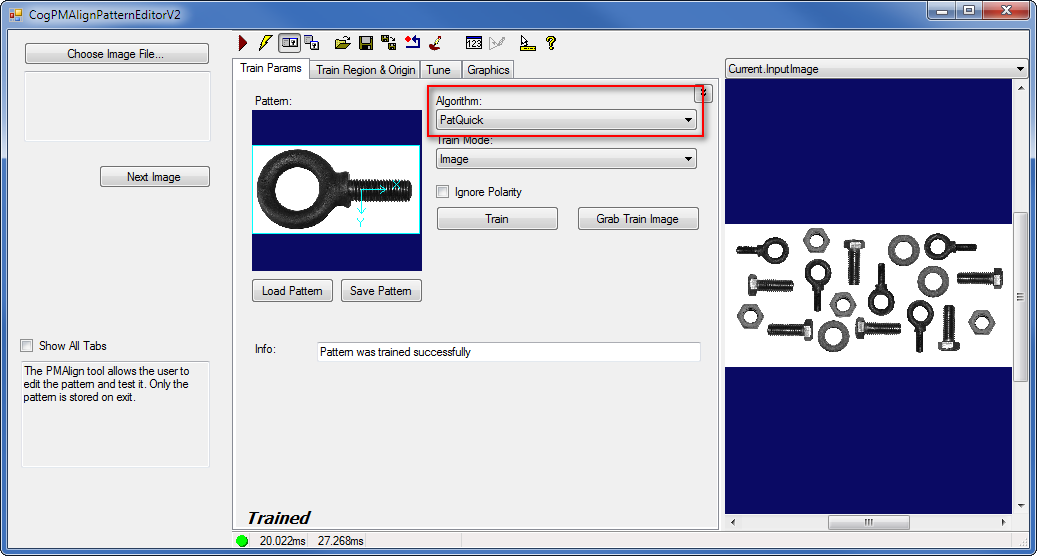Screen dimensions: 1037x556
Task: Check the Show All Tabs checkbox
Action: 27,346
